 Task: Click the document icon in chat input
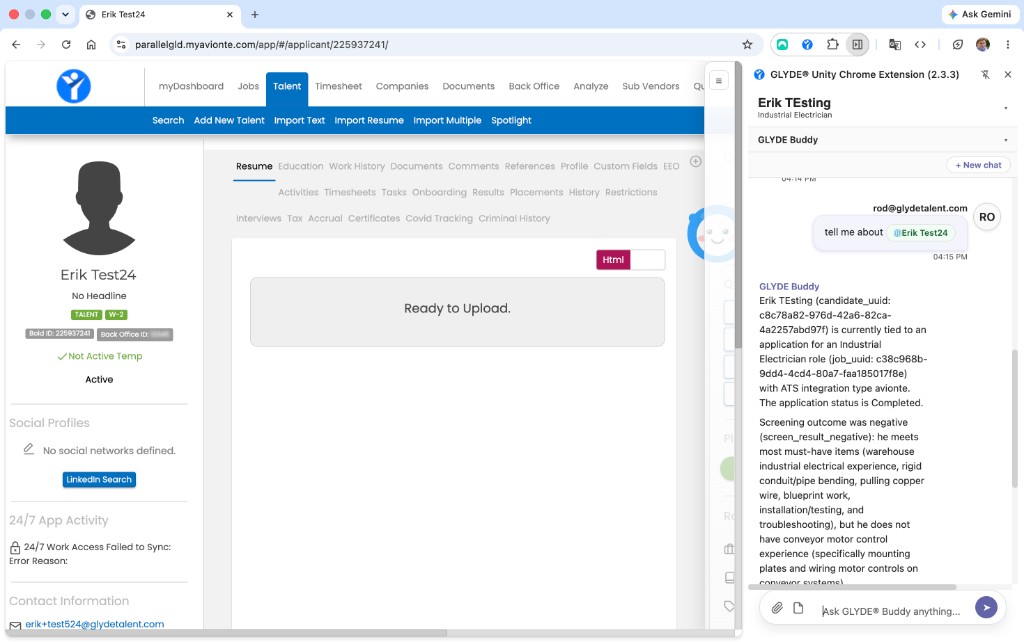(x=798, y=608)
